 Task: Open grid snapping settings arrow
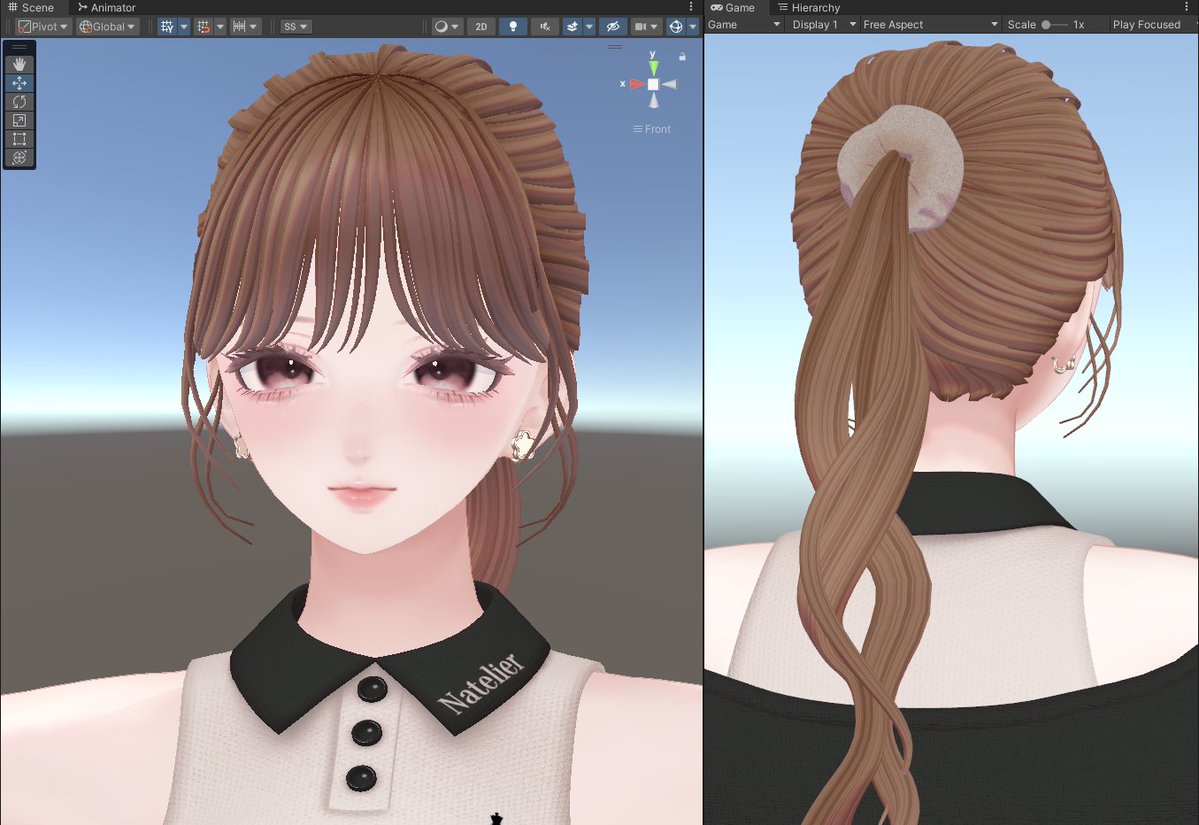point(220,27)
